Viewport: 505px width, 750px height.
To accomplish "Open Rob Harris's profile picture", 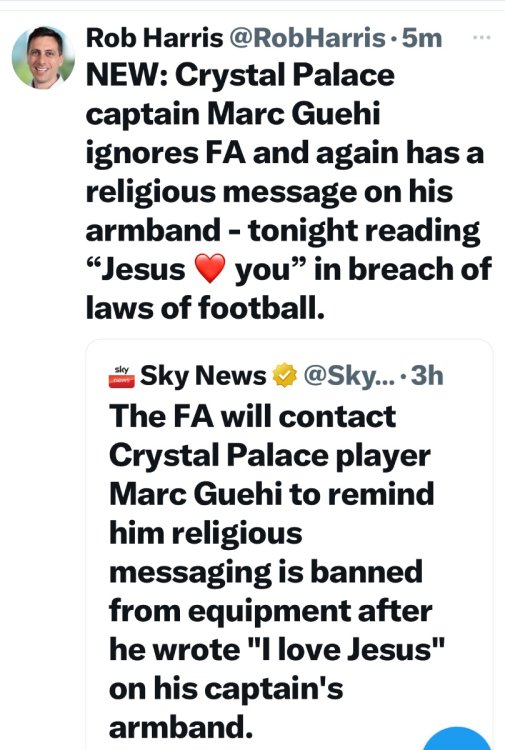I will click(43, 58).
